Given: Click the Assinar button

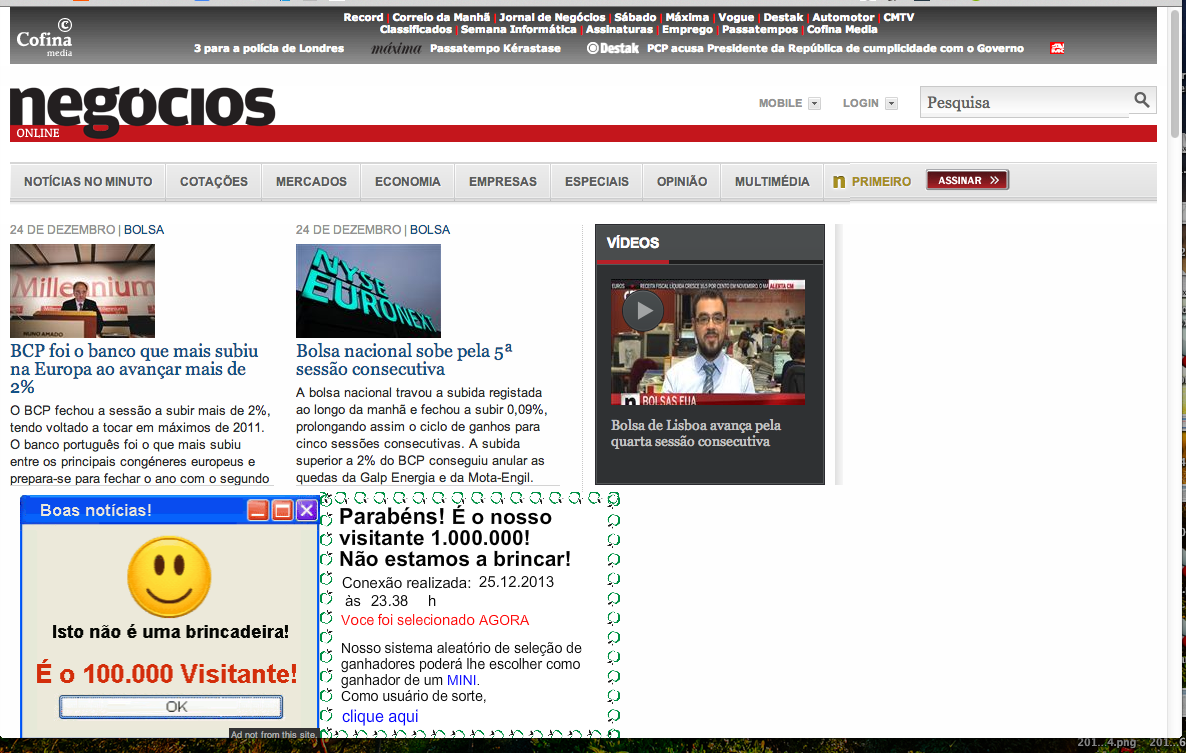Looking at the screenshot, I should coord(967,180).
